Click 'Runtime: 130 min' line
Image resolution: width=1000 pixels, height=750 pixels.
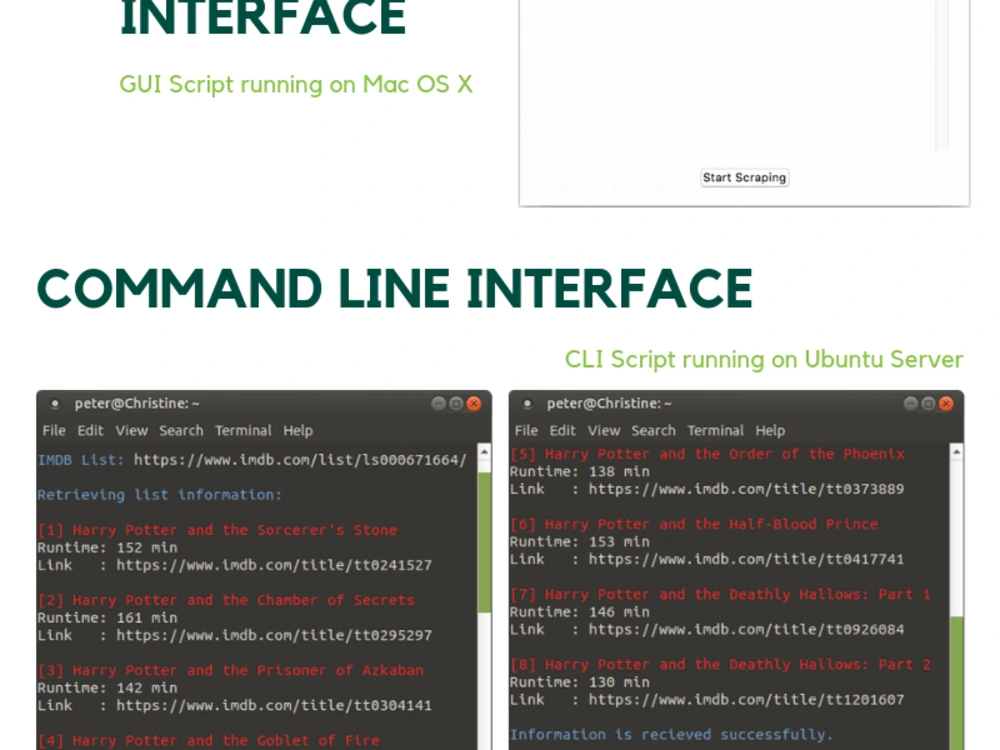point(580,682)
